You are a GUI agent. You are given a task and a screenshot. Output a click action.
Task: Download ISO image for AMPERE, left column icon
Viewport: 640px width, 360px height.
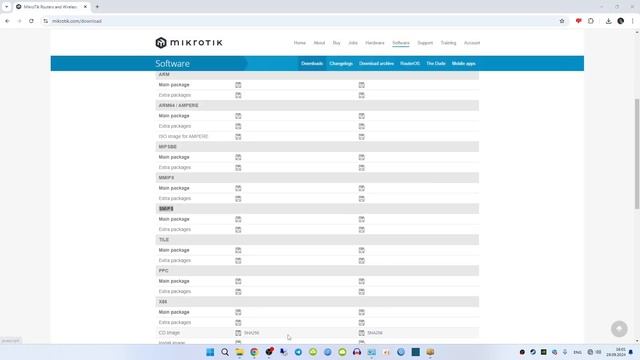(238, 136)
